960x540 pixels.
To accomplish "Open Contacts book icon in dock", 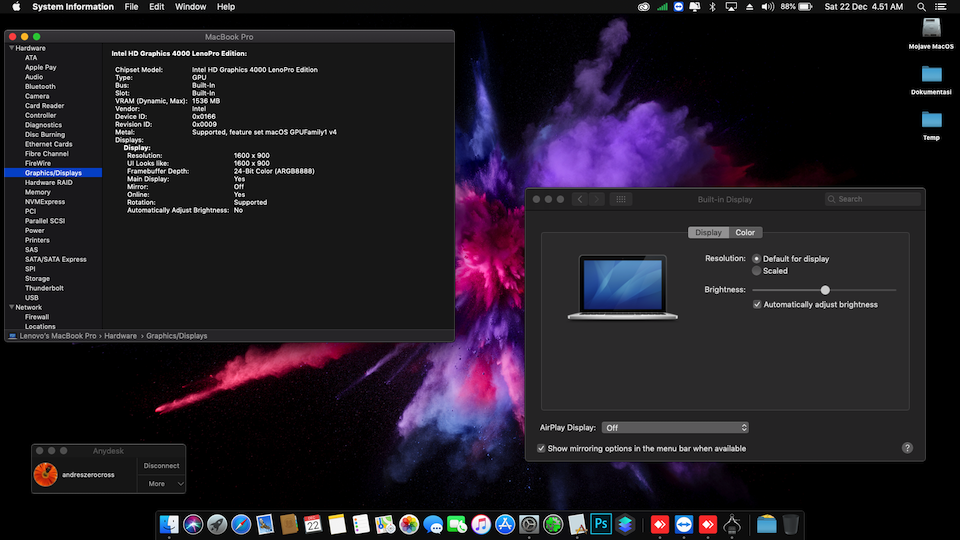I will point(289,525).
